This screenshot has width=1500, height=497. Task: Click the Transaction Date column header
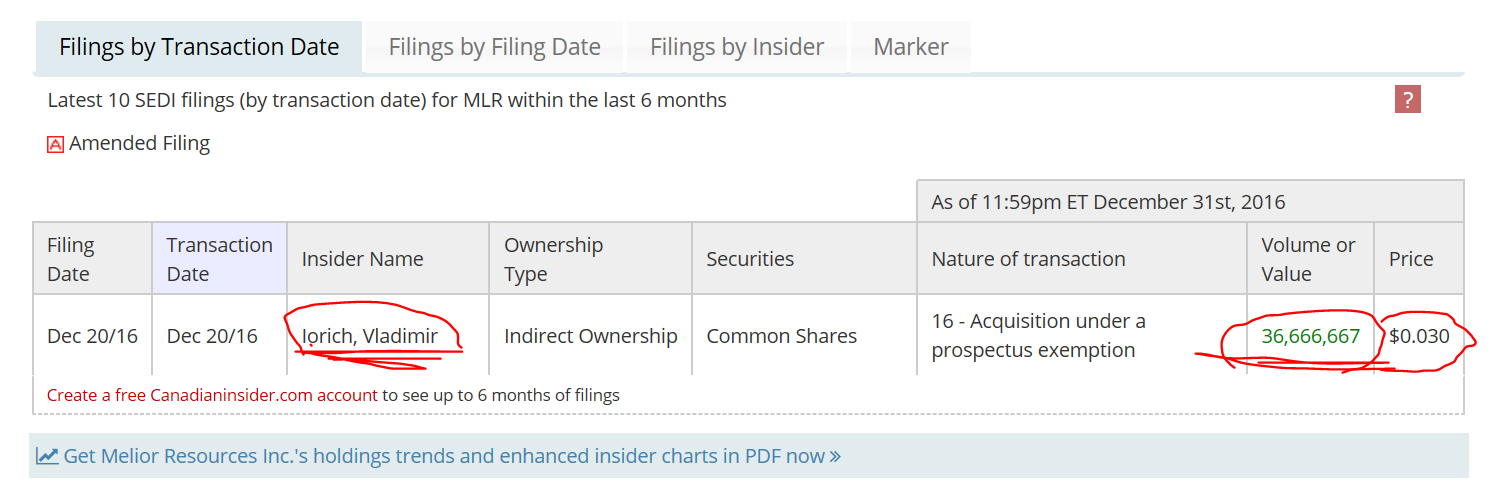coord(219,259)
